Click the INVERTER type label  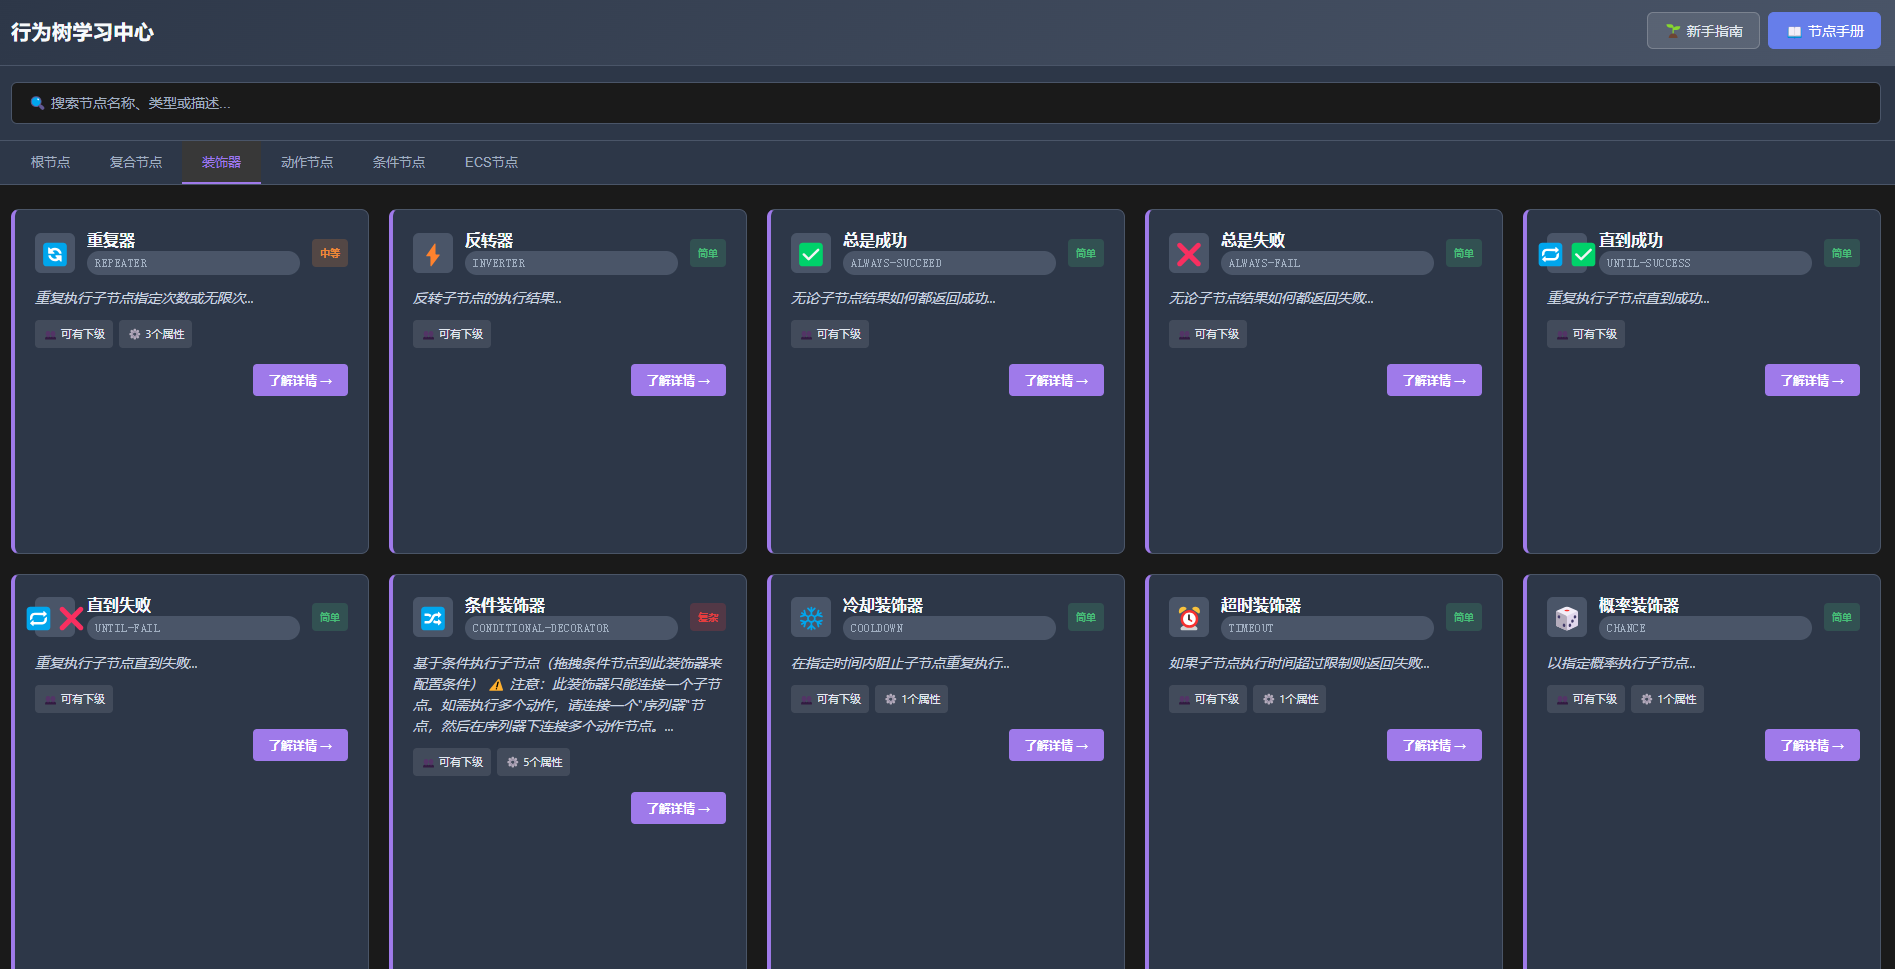571,263
